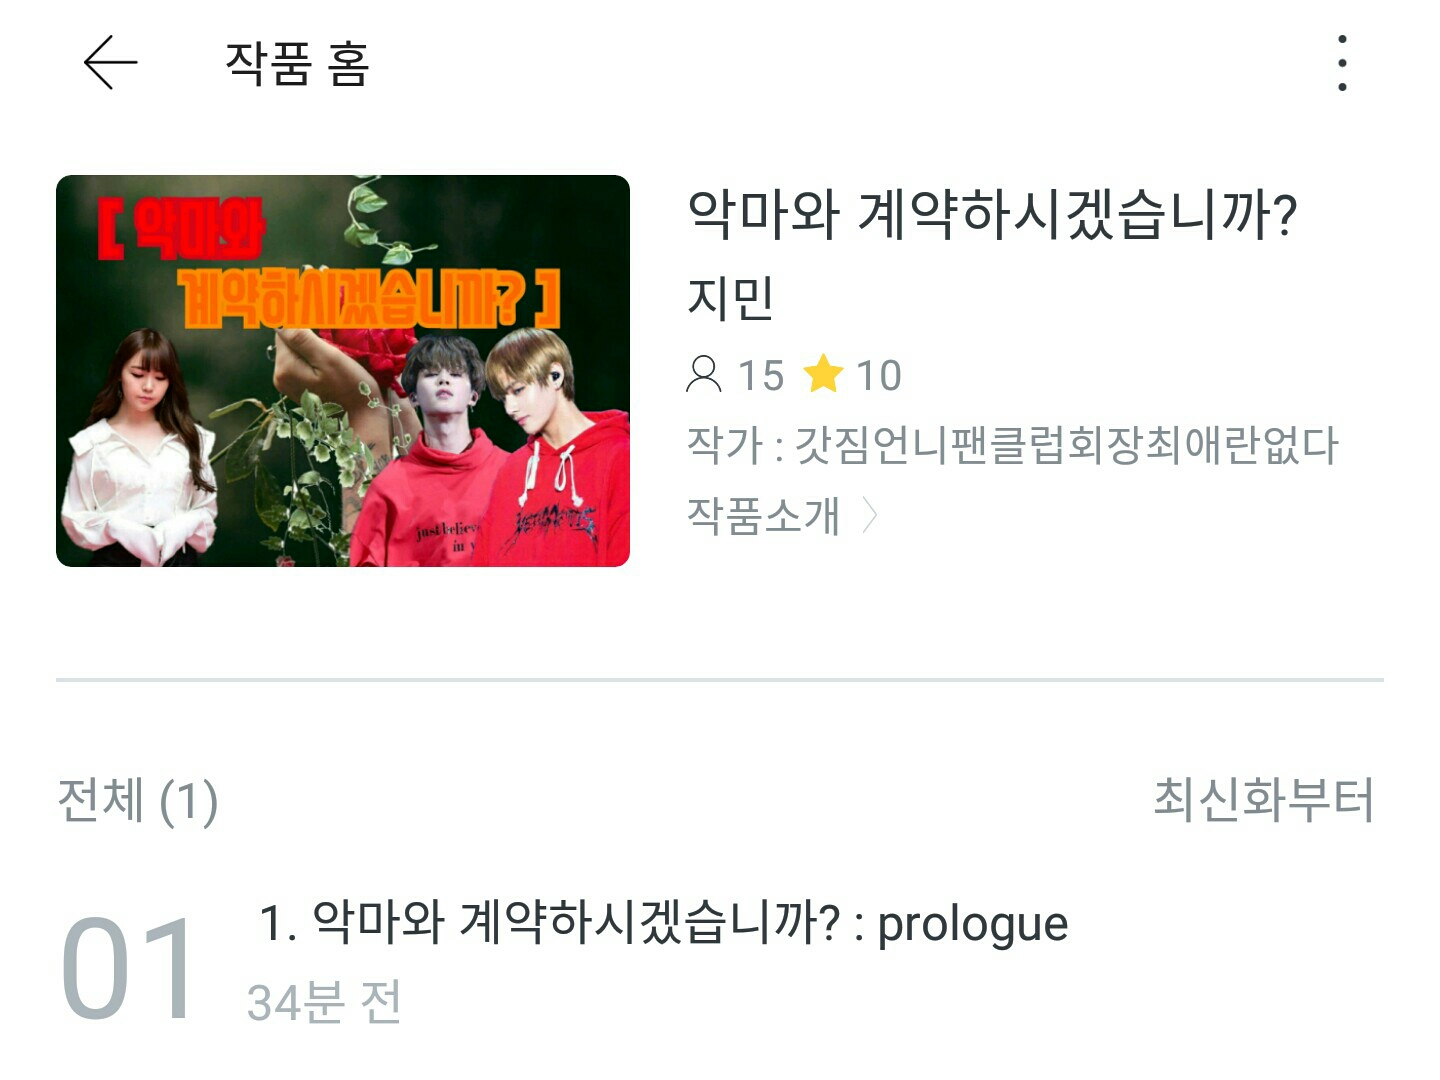Viewport: 1440px width, 1080px height.
Task: Open the story cover thumbnail
Action: [x=343, y=371]
